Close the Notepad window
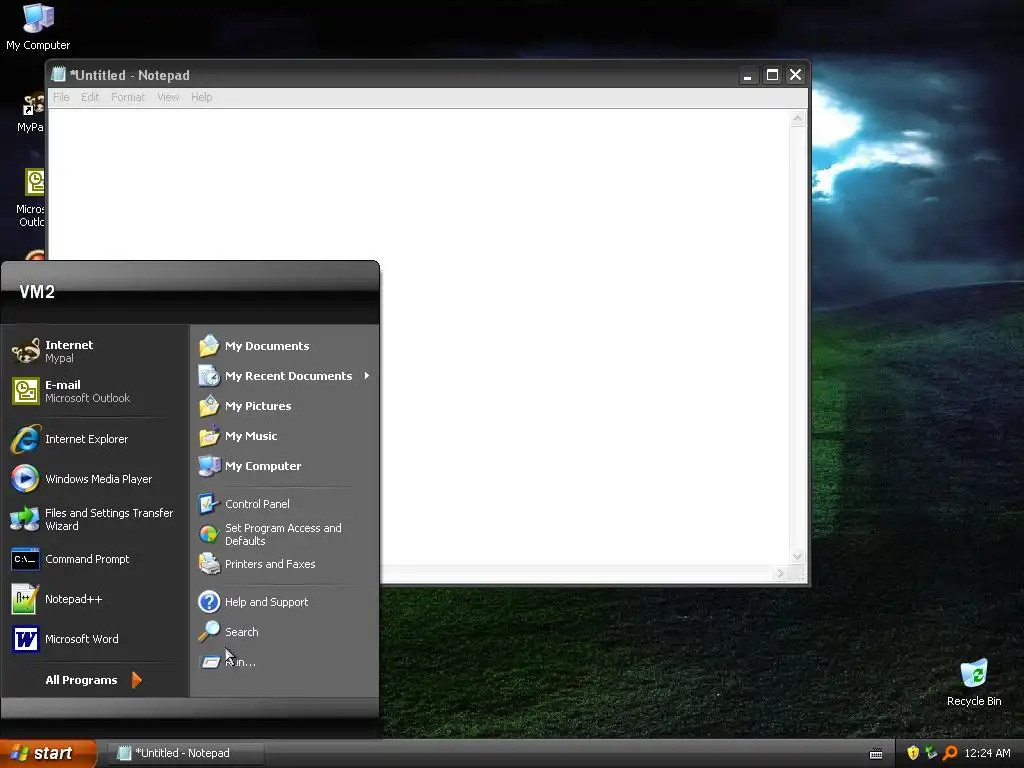Viewport: 1024px width, 768px height. click(795, 75)
